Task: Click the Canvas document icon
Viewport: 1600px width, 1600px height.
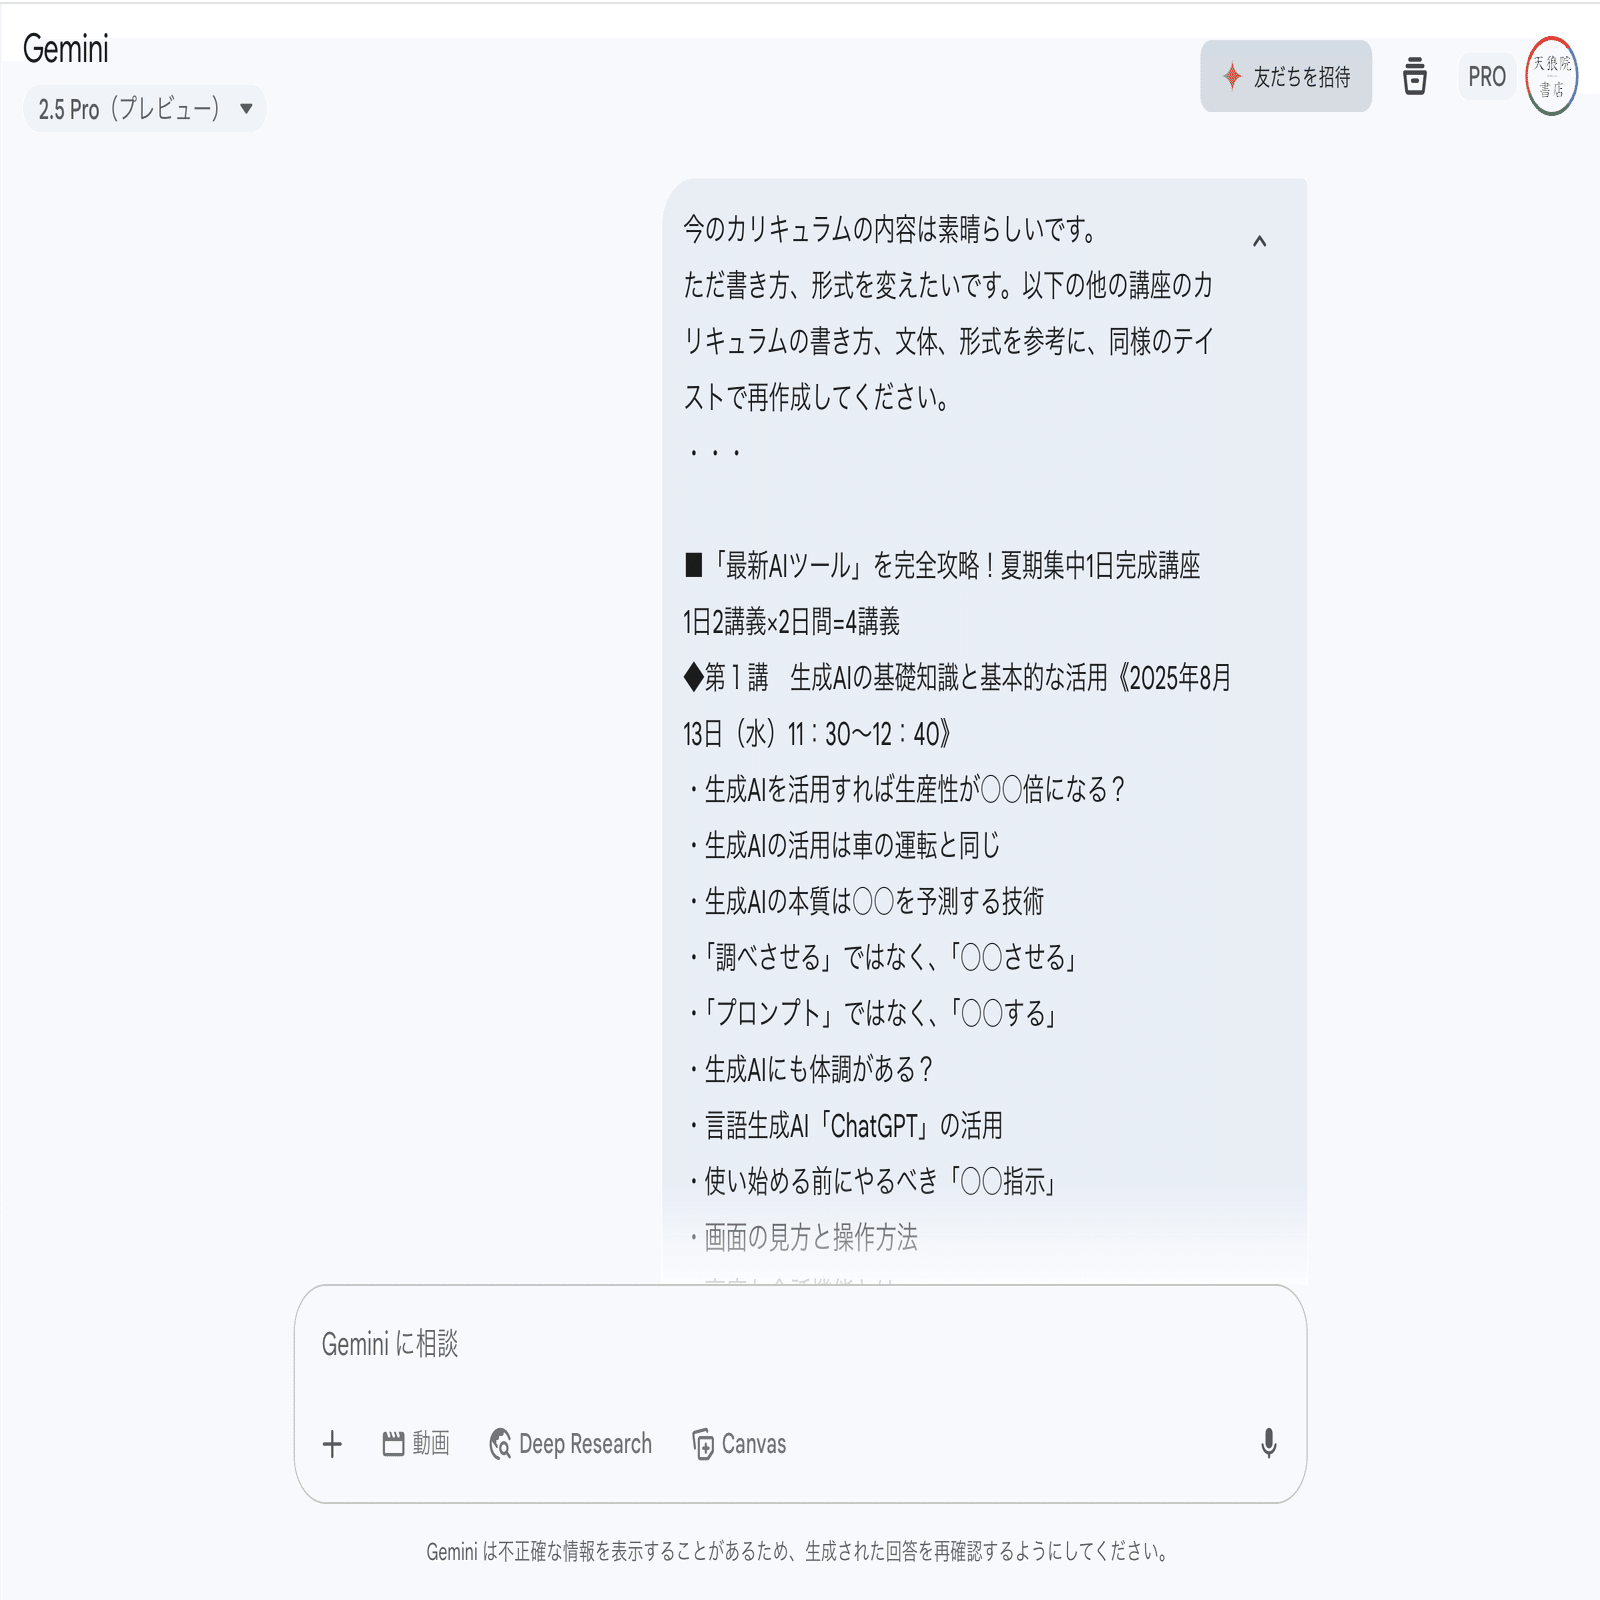Action: 703,1444
